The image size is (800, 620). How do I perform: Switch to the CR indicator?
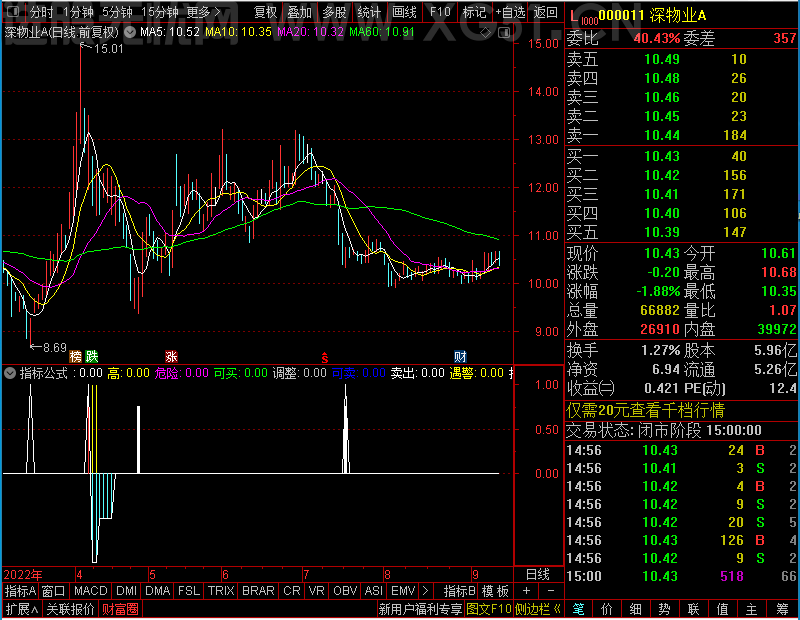pos(292,591)
